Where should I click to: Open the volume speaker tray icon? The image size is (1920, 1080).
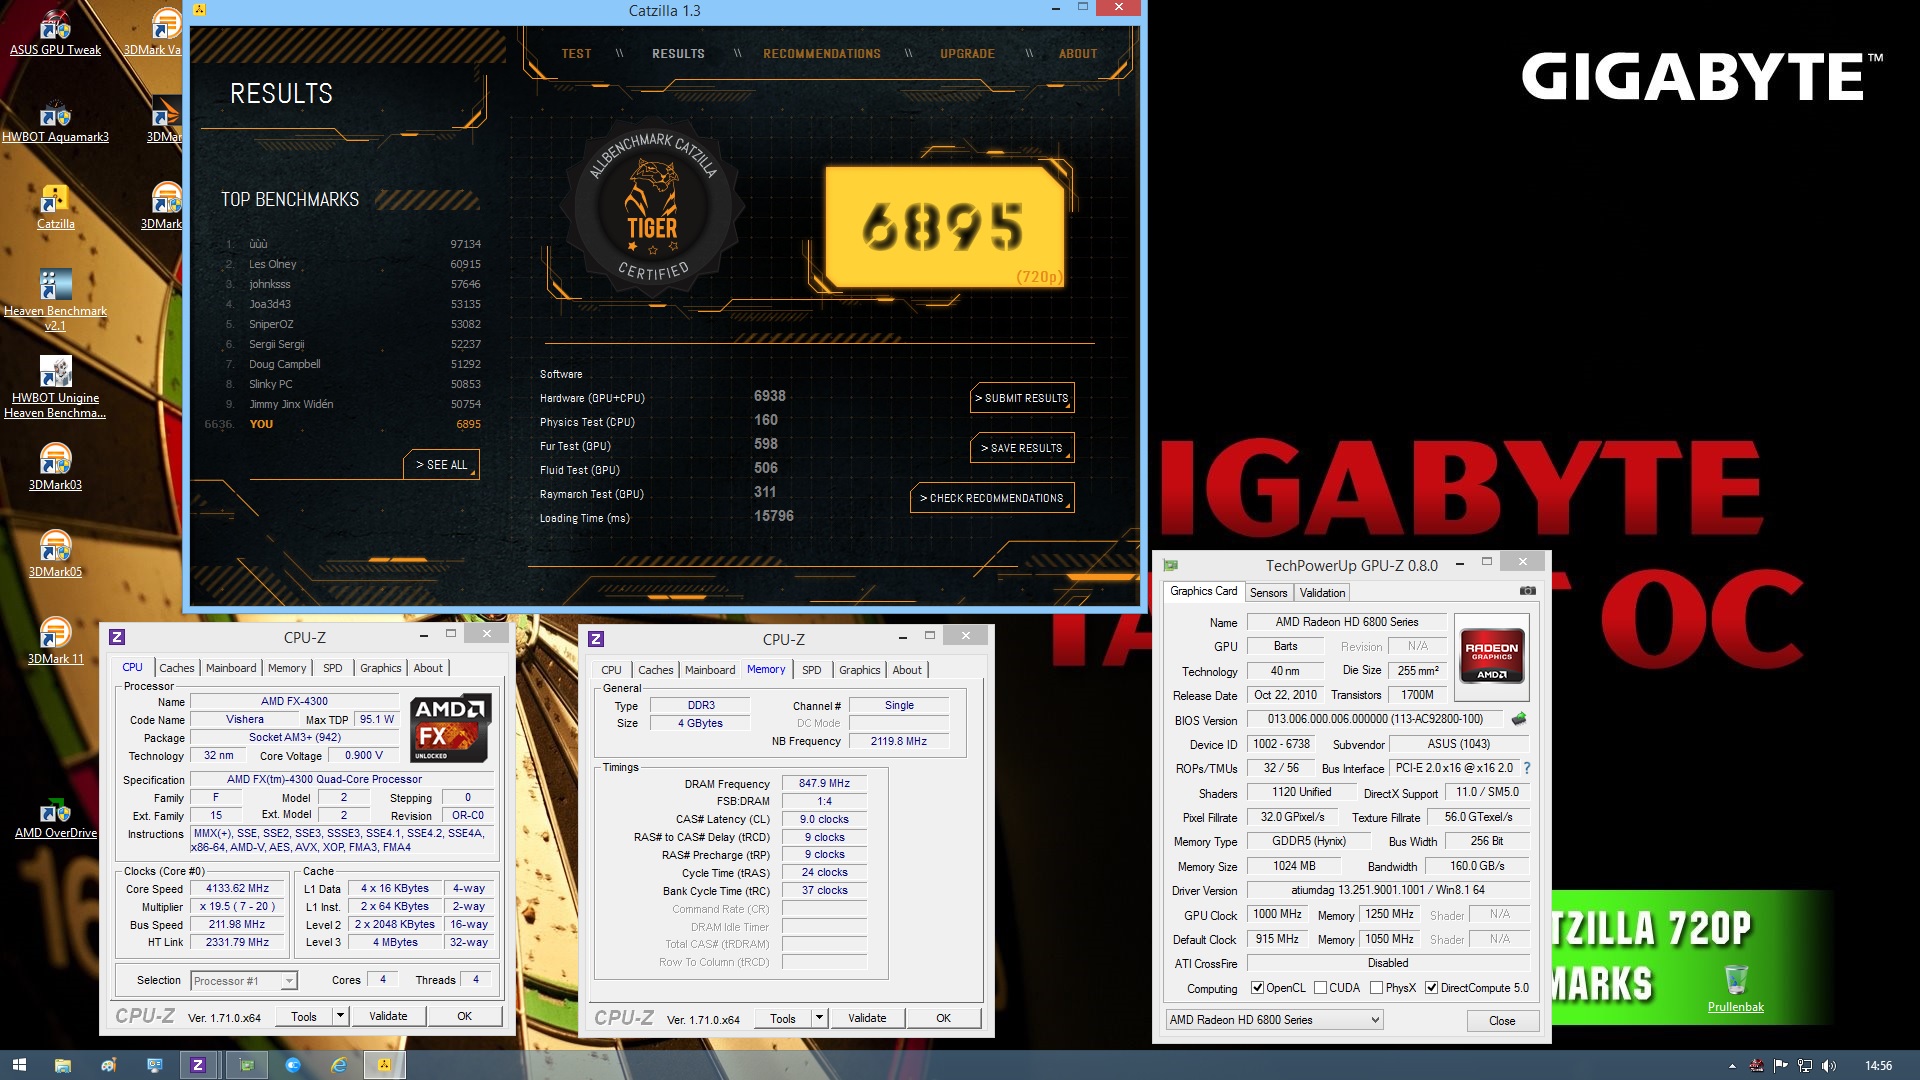click(x=1829, y=1066)
